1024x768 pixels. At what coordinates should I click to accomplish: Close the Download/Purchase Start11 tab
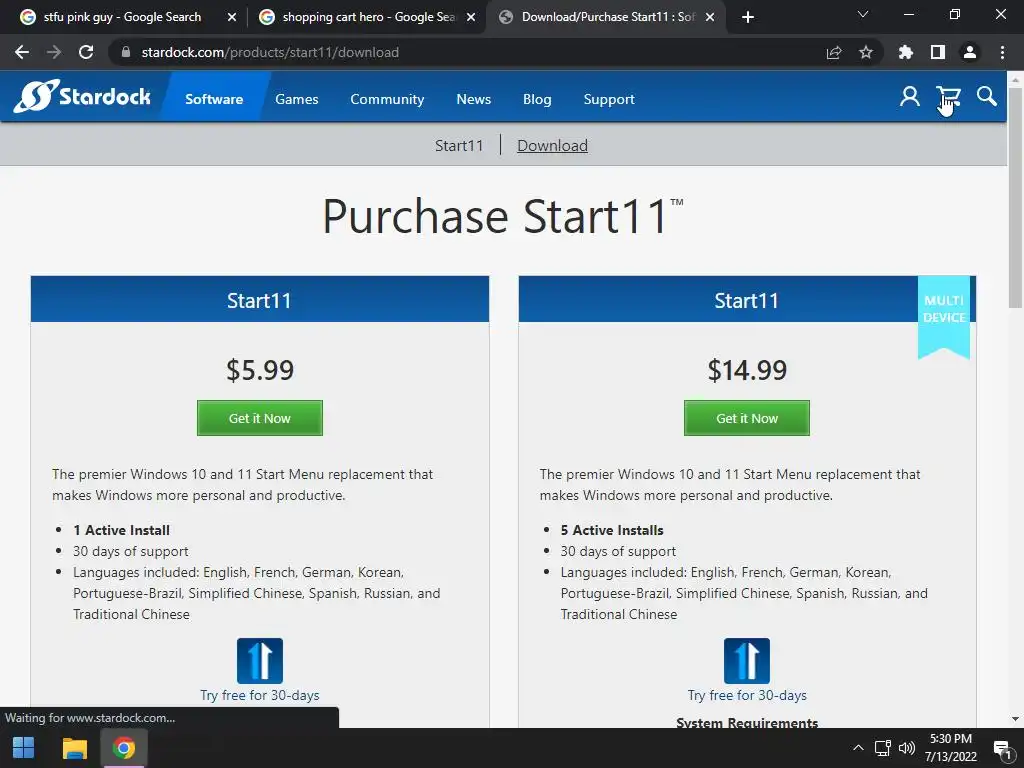pyautogui.click(x=710, y=17)
